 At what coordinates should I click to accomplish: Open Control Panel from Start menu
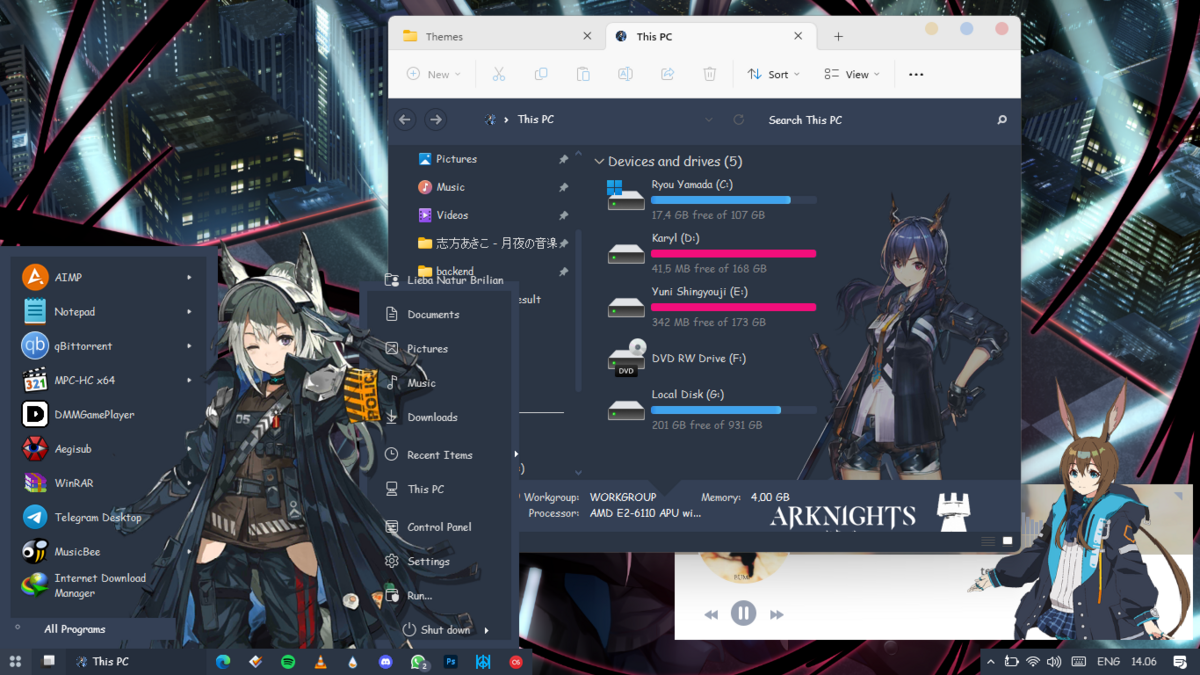click(438, 527)
